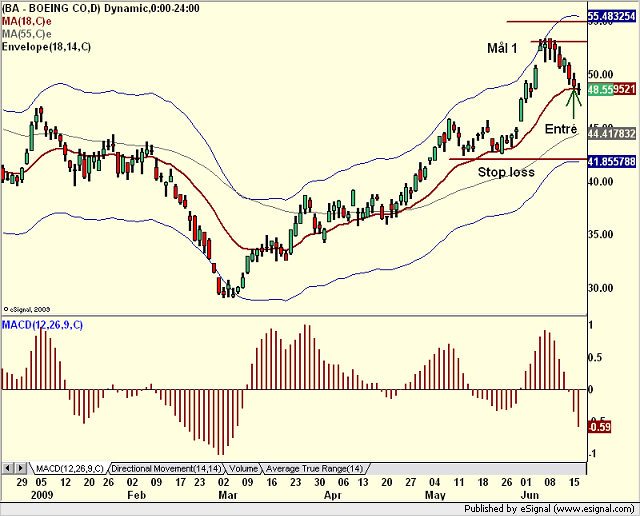Click the Mar month label on time axis

point(228,495)
